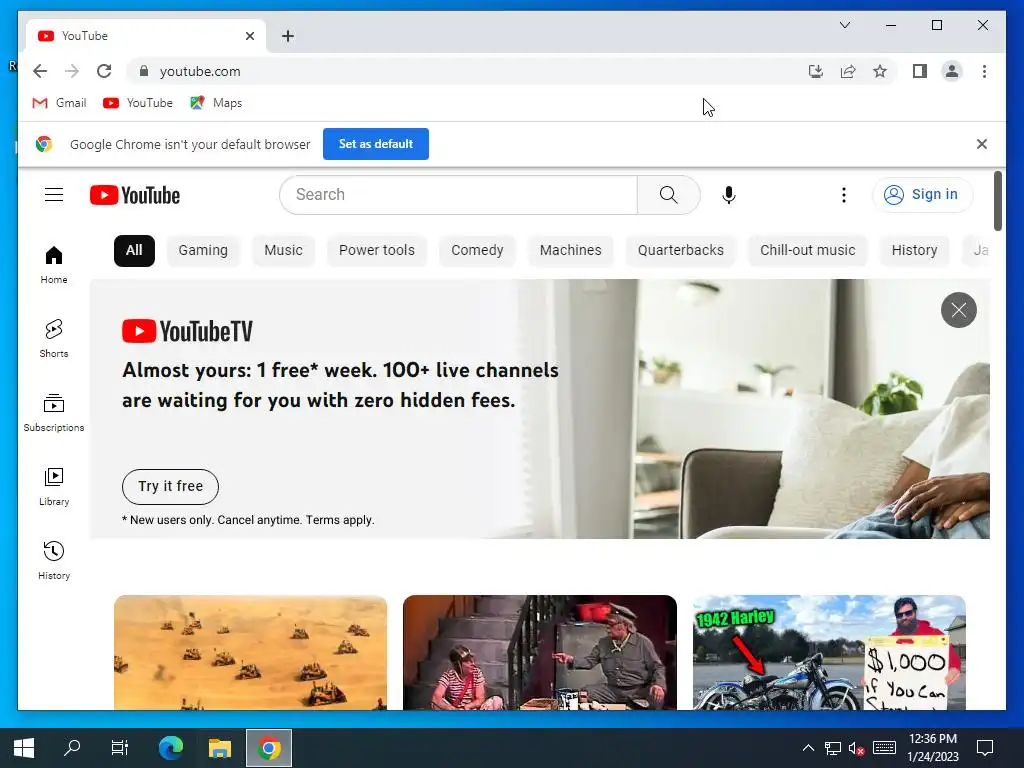Close the default browser notification bar
The image size is (1024, 768).
point(981,144)
